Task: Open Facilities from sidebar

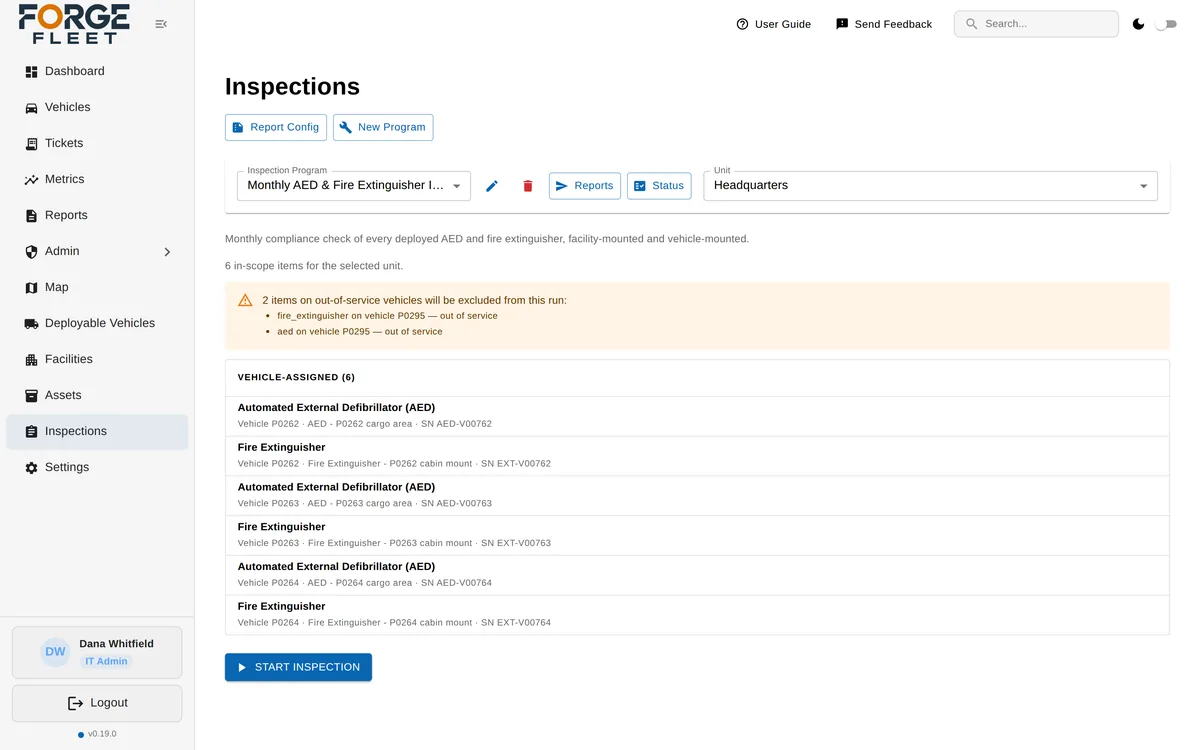Action: (x=97, y=360)
